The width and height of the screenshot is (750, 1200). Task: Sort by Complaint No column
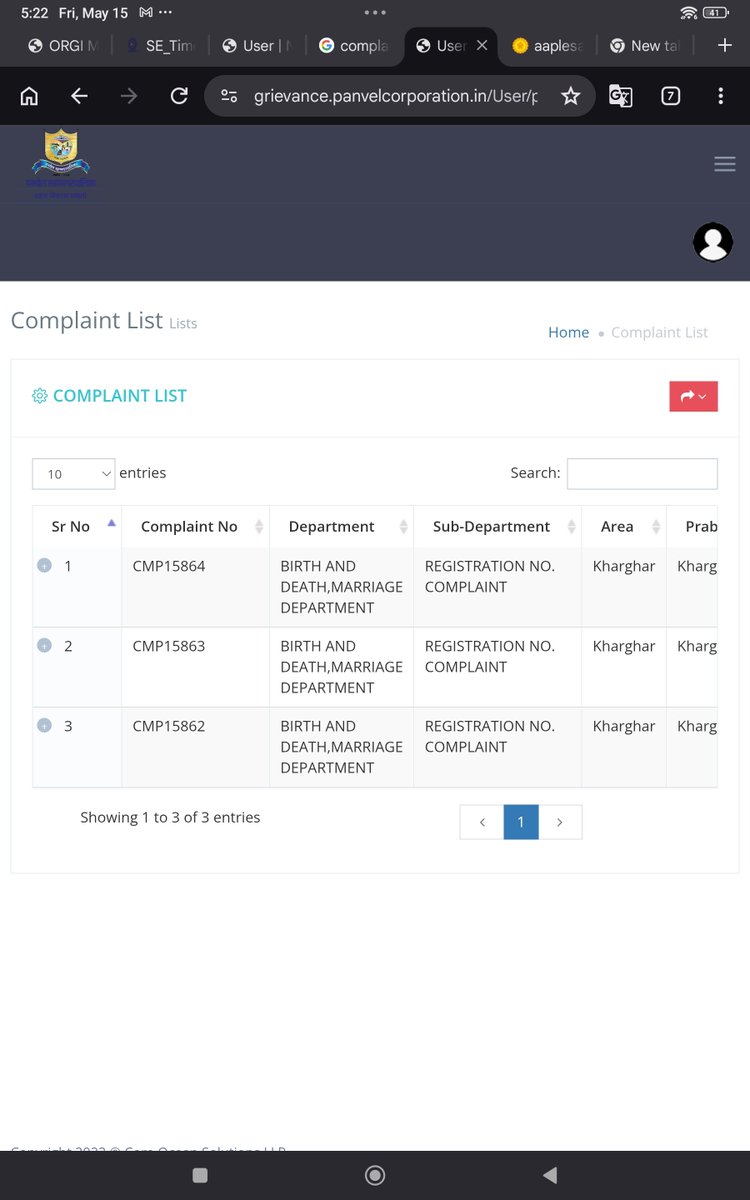click(x=195, y=526)
